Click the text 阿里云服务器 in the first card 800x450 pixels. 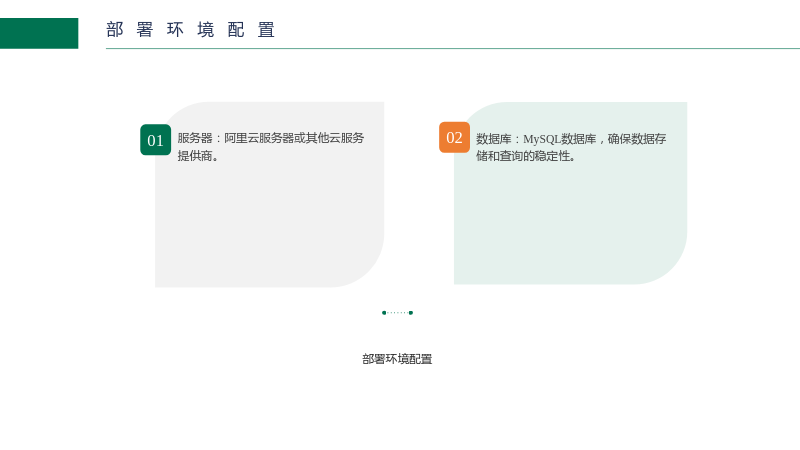(259, 138)
